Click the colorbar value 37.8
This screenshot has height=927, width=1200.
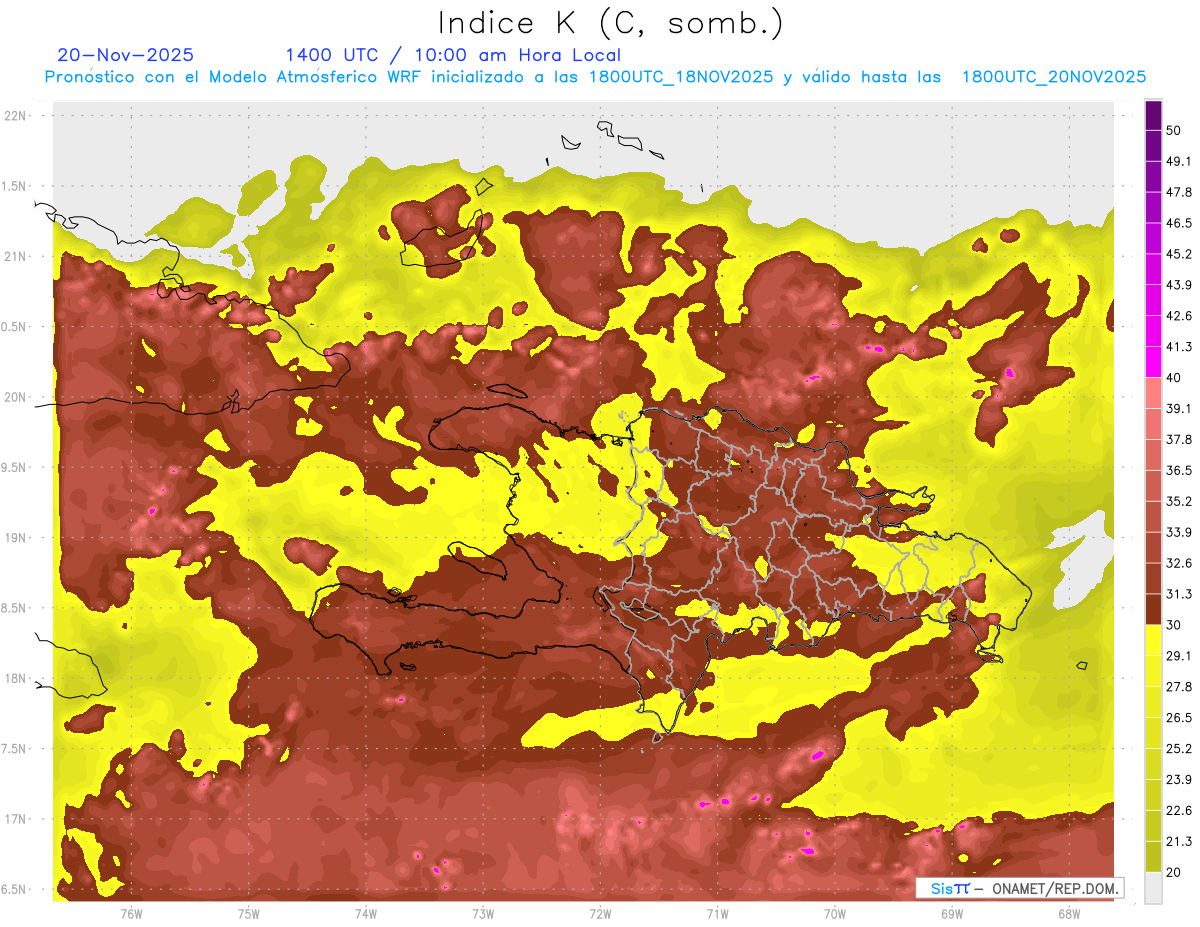(1178, 440)
